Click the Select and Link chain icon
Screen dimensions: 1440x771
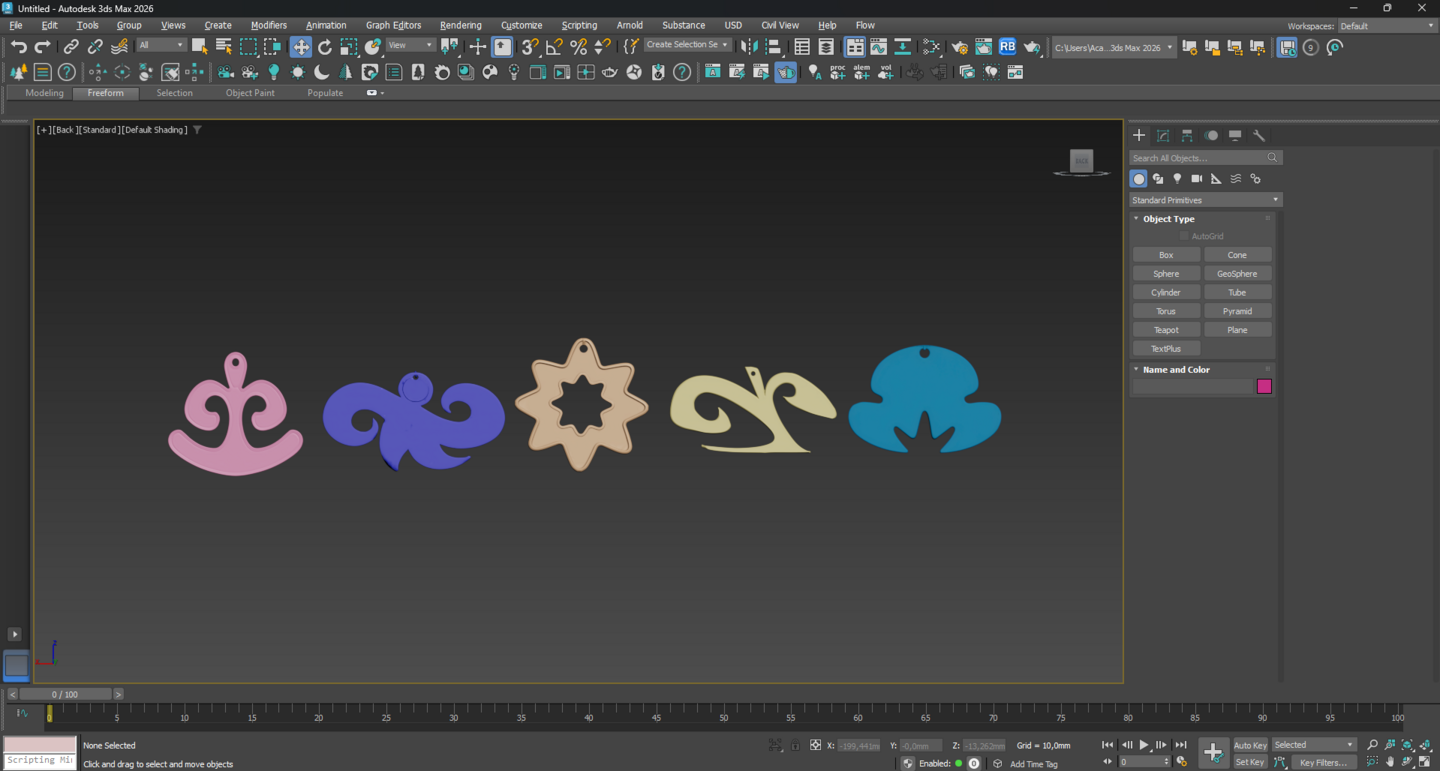pyautogui.click(x=71, y=47)
